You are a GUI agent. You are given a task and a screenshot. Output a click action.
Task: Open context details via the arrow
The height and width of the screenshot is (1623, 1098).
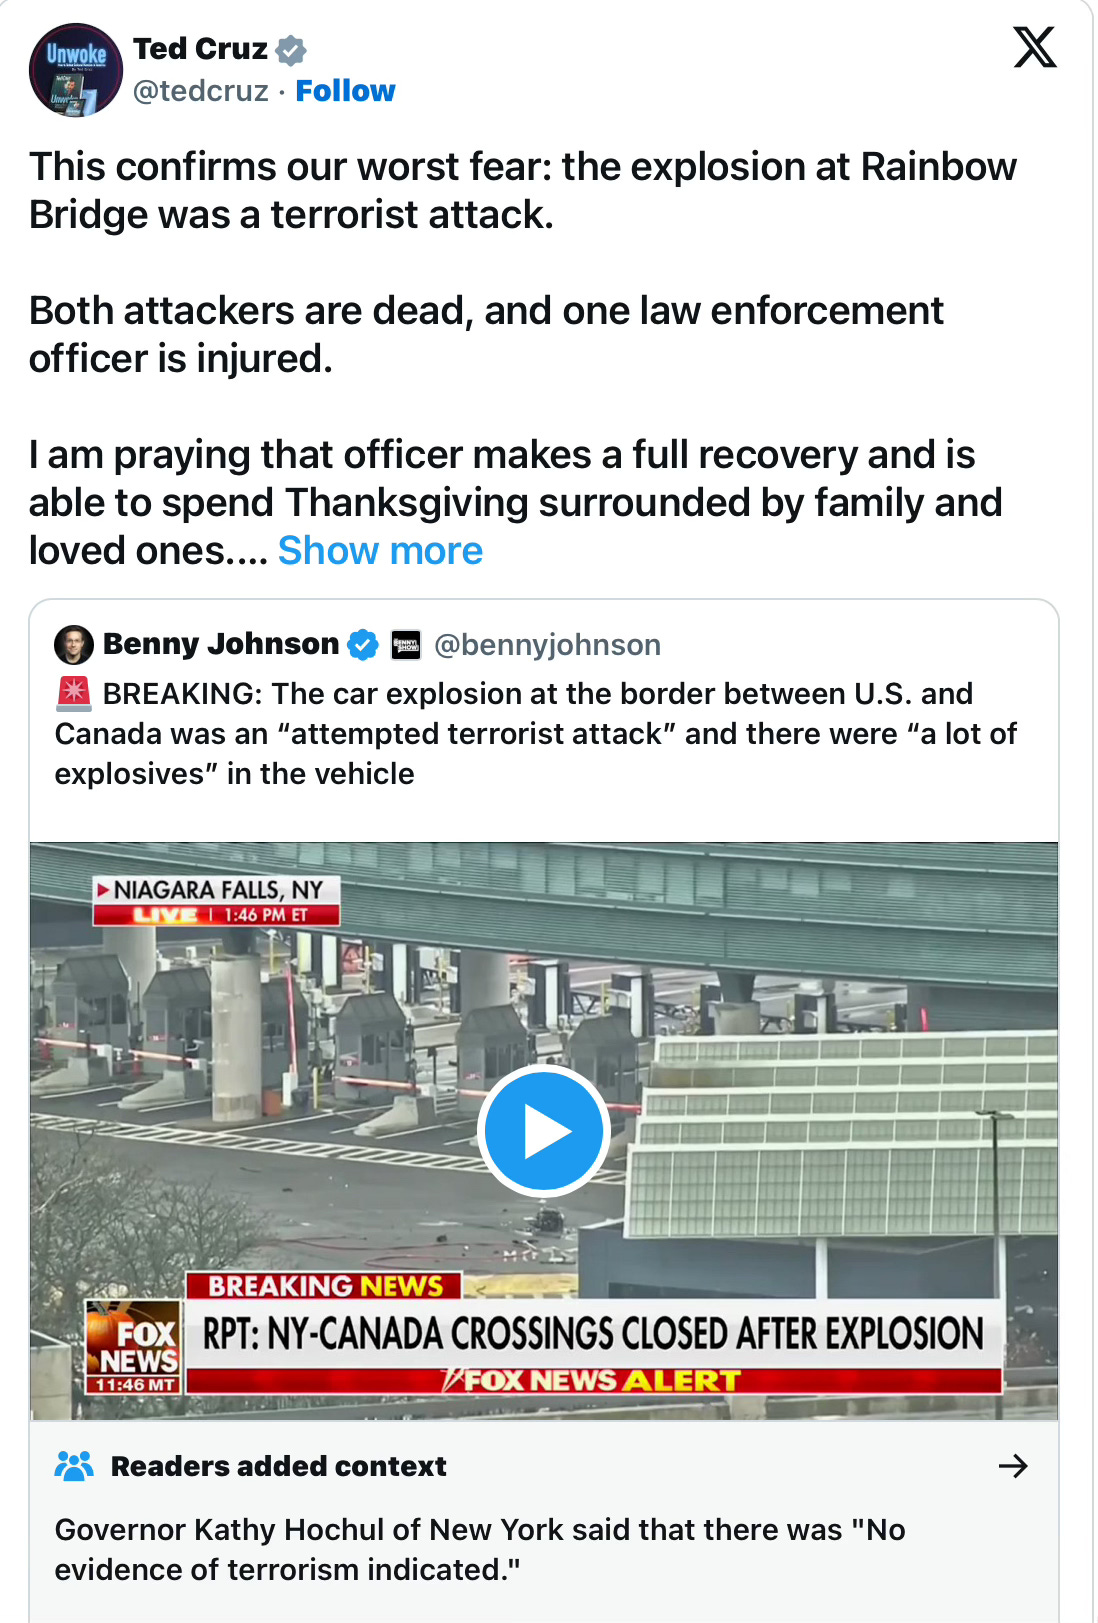[x=1013, y=1466]
